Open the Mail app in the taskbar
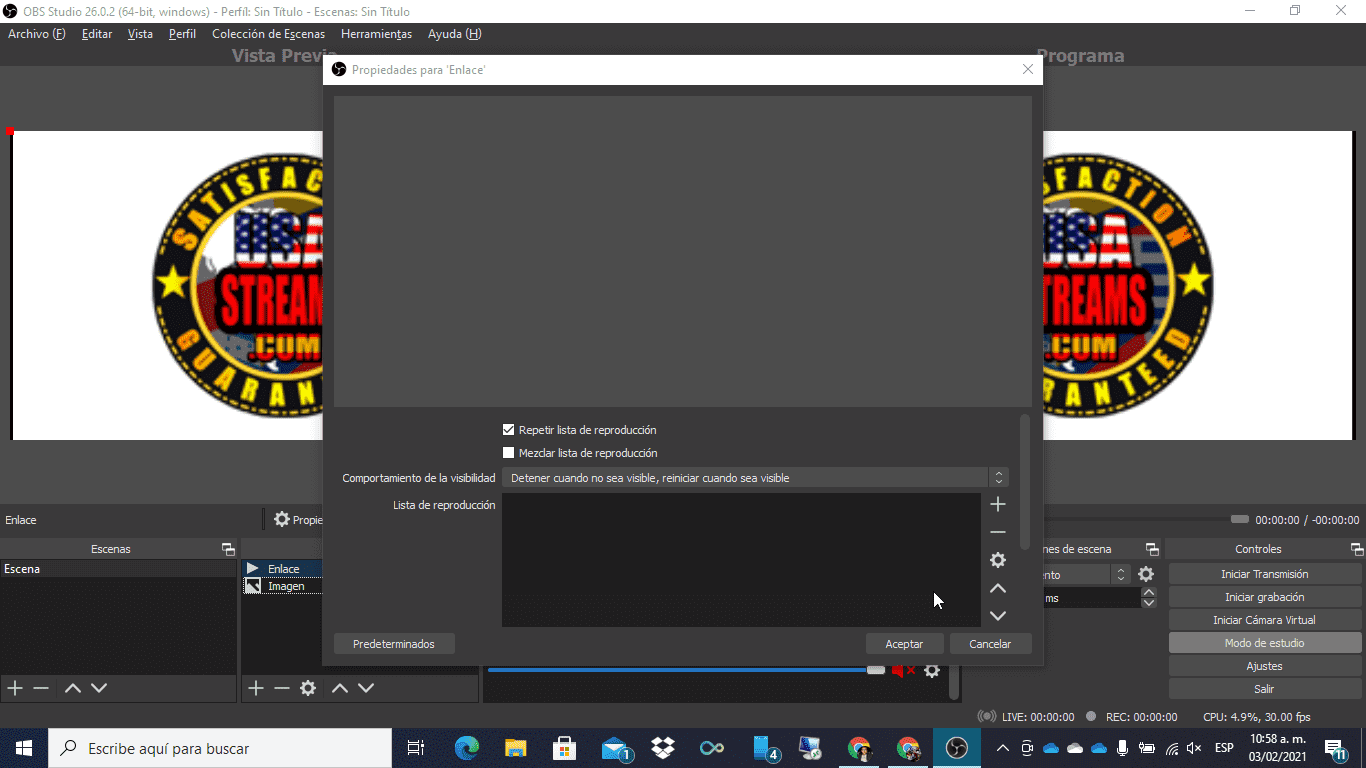The width and height of the screenshot is (1366, 768). pos(616,748)
